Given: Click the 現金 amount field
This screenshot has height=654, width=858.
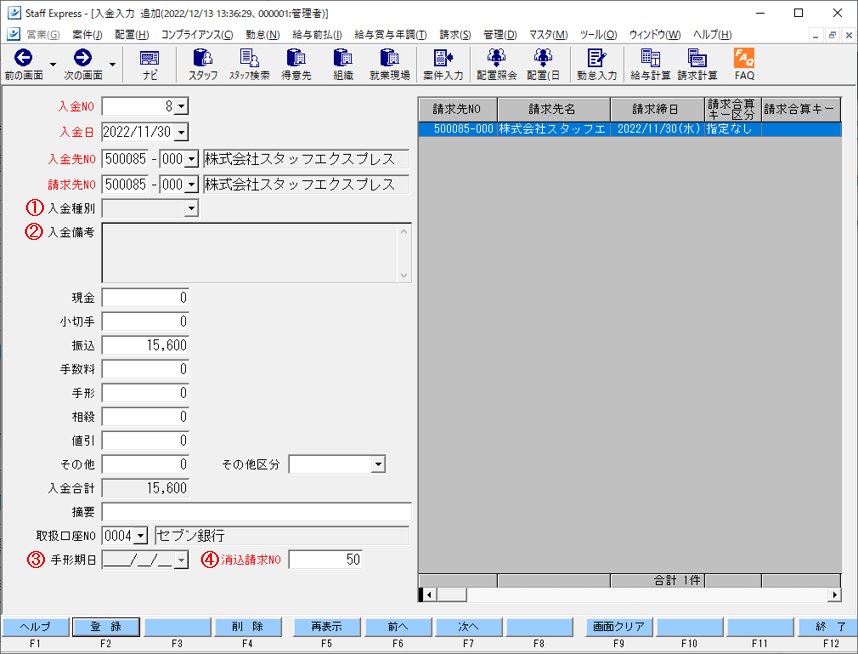Looking at the screenshot, I should 146,298.
